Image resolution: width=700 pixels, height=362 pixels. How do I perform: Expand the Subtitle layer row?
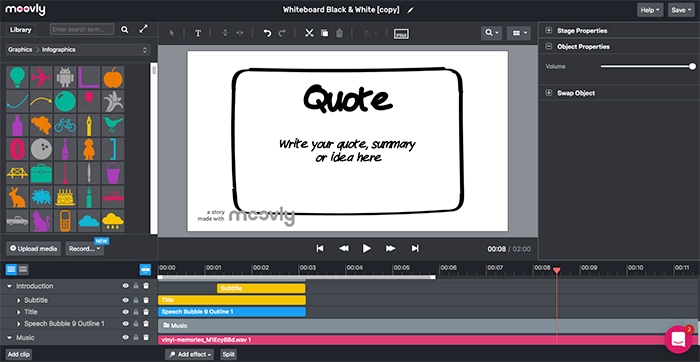pos(19,300)
